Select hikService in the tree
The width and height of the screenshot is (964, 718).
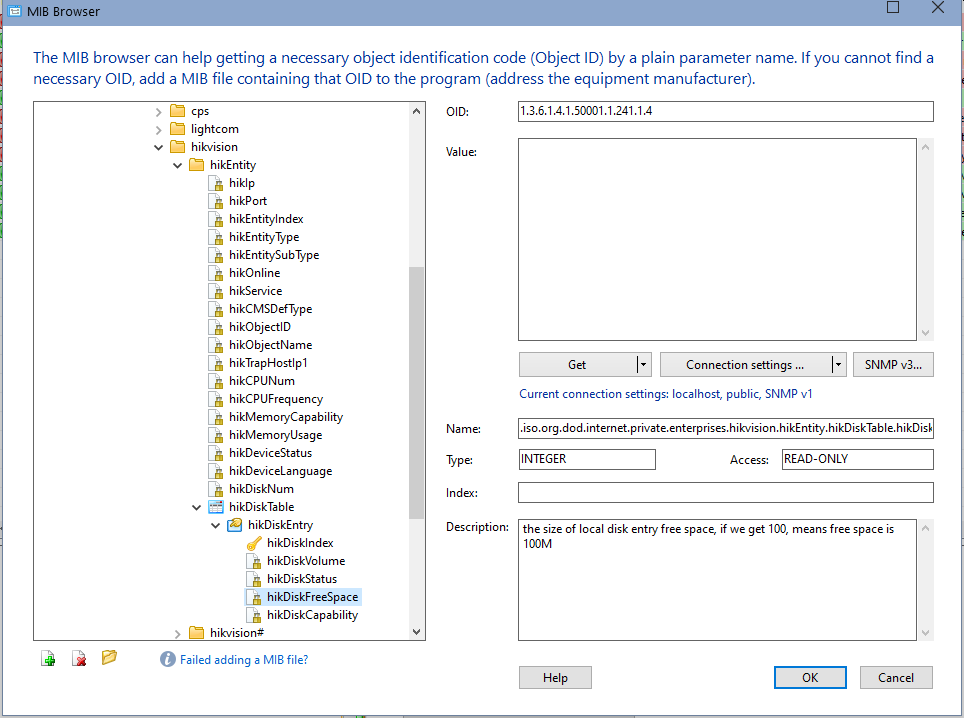coord(256,291)
